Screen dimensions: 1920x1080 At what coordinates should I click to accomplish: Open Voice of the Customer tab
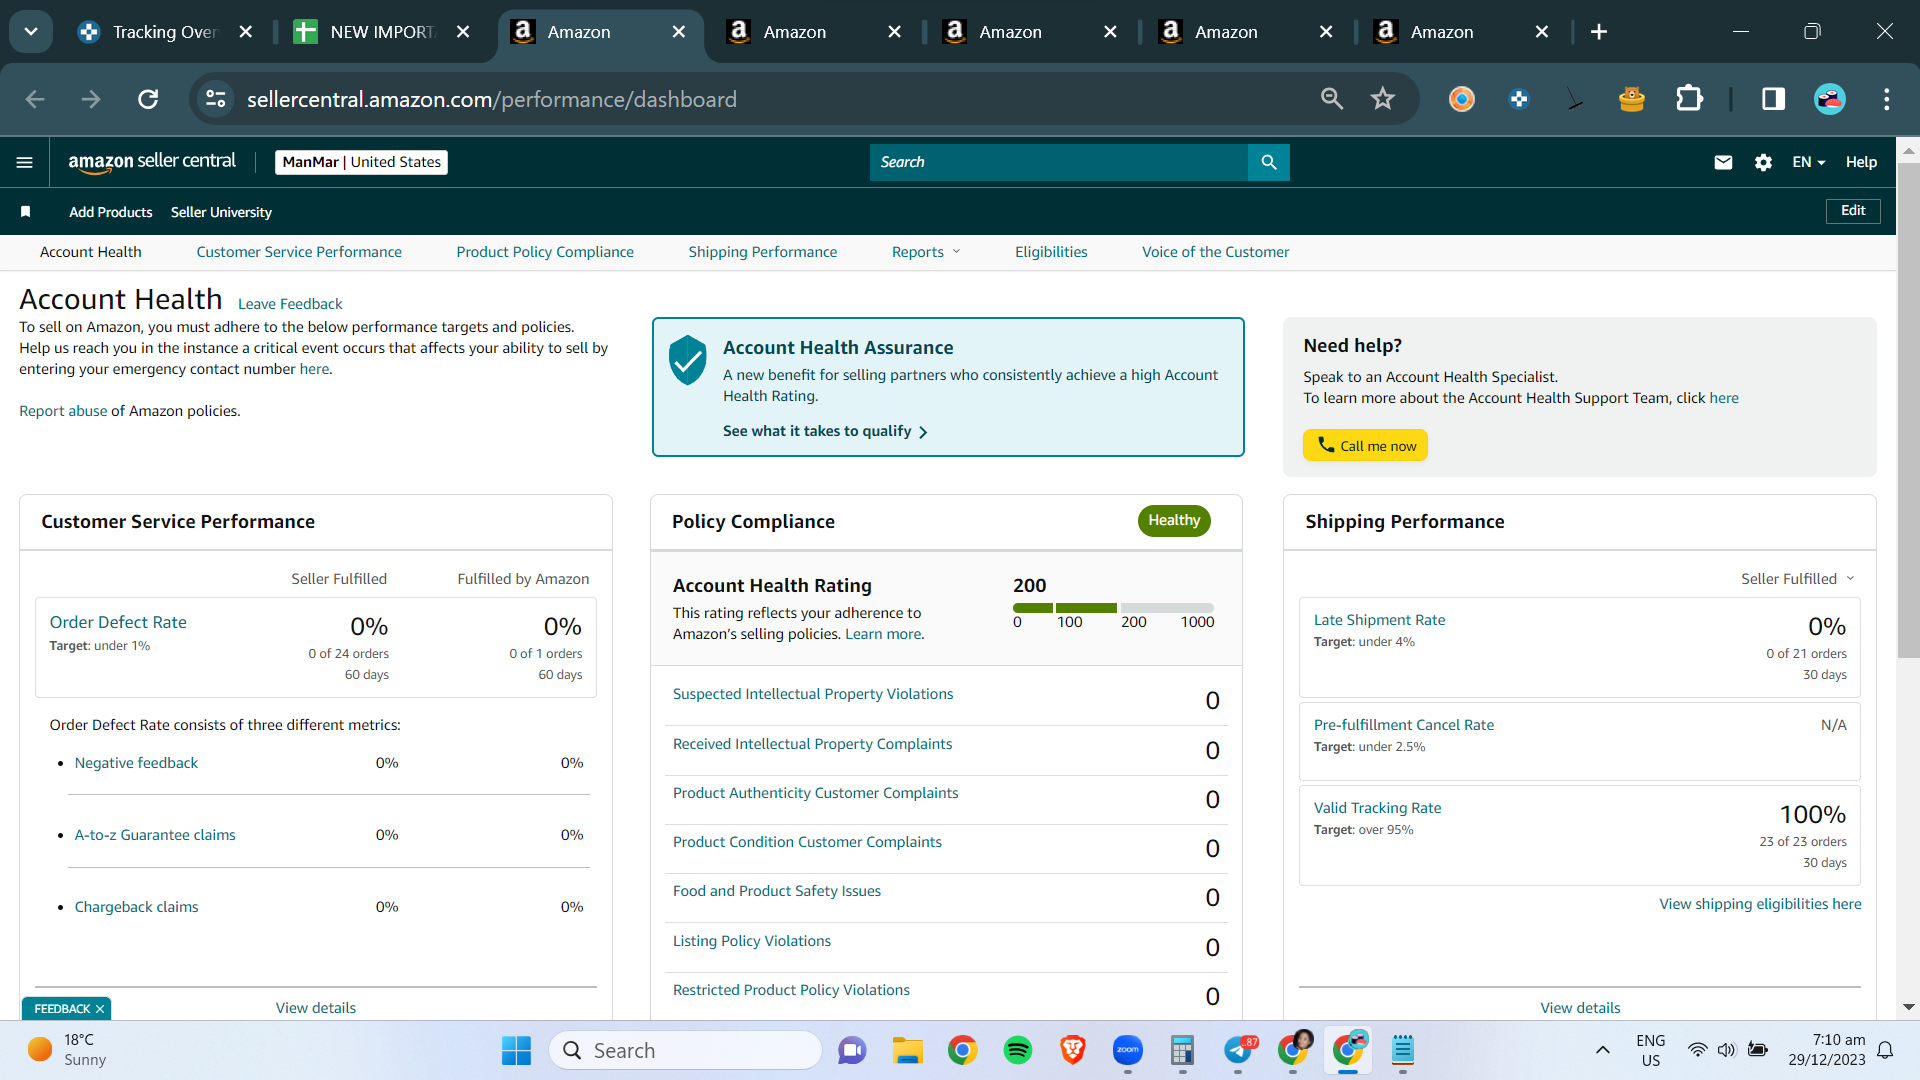pos(1215,252)
